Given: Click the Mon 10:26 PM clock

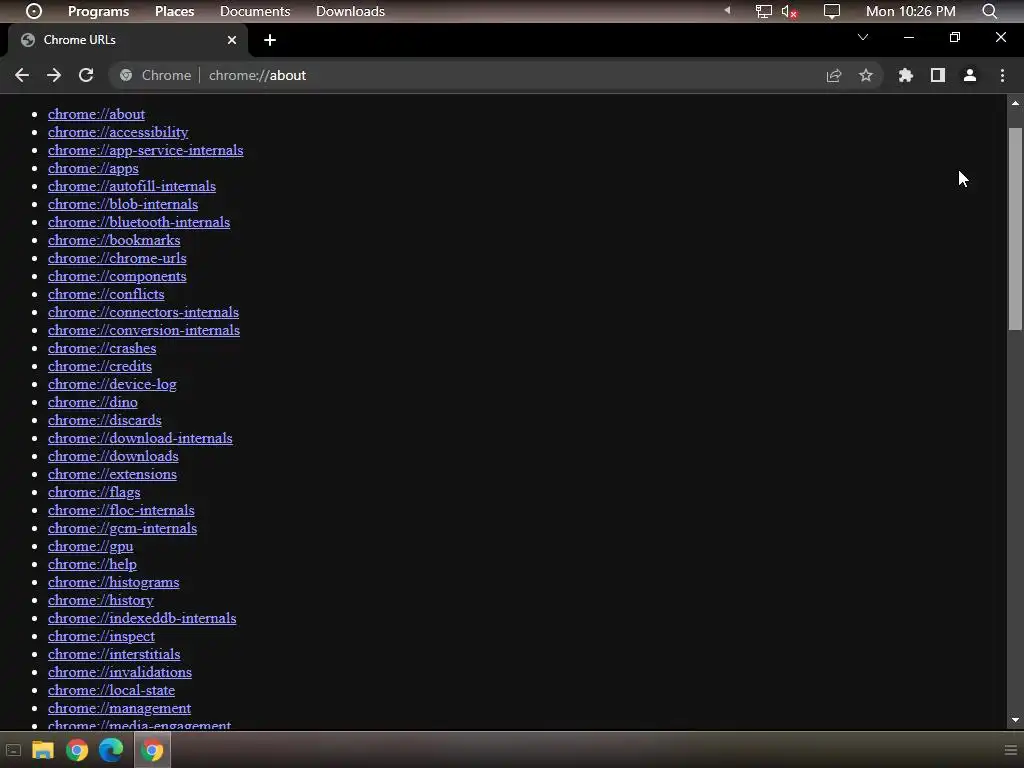Looking at the screenshot, I should [910, 11].
